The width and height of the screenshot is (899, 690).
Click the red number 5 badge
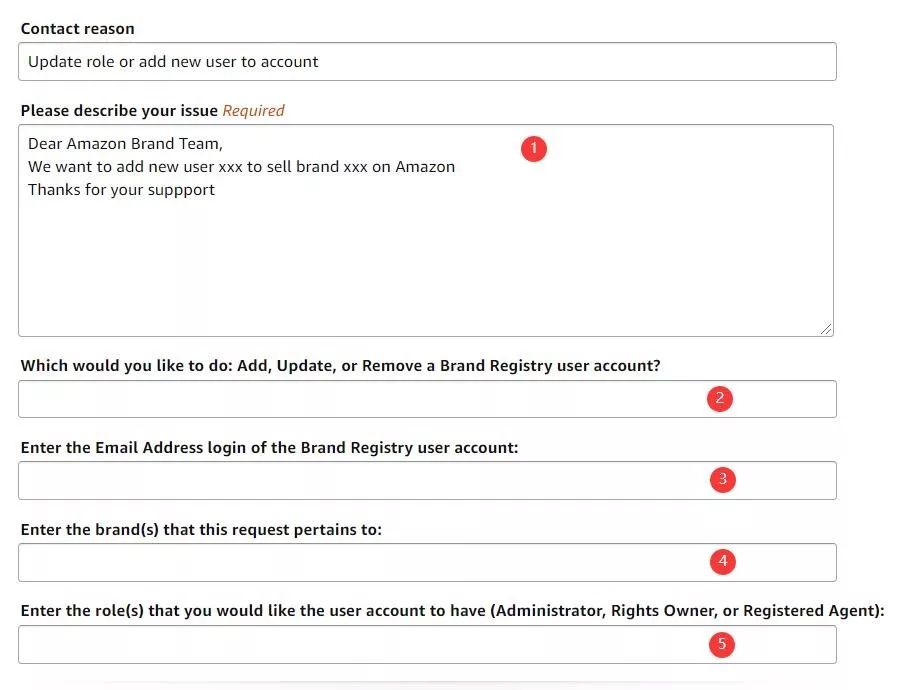click(x=722, y=644)
